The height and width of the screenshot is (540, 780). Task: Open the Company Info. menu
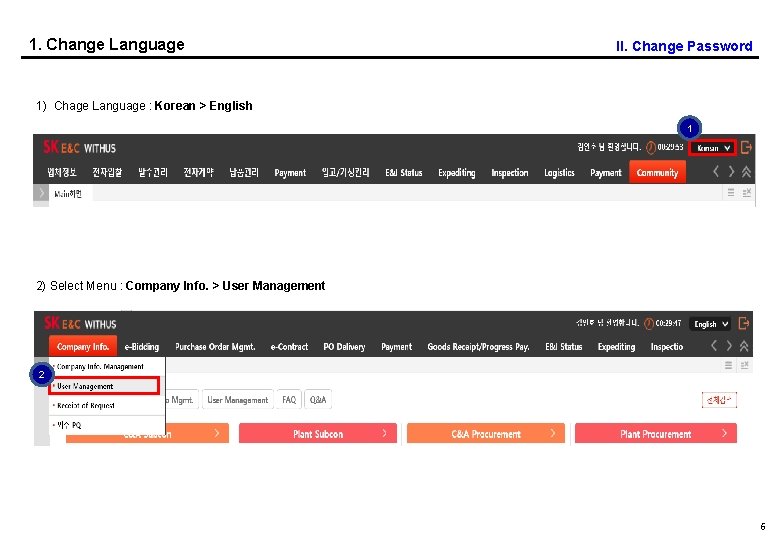click(x=83, y=346)
